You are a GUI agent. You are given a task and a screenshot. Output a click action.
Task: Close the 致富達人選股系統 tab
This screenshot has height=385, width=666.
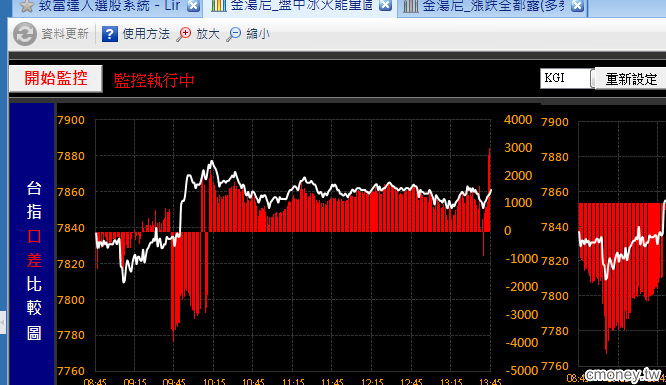[193, 6]
